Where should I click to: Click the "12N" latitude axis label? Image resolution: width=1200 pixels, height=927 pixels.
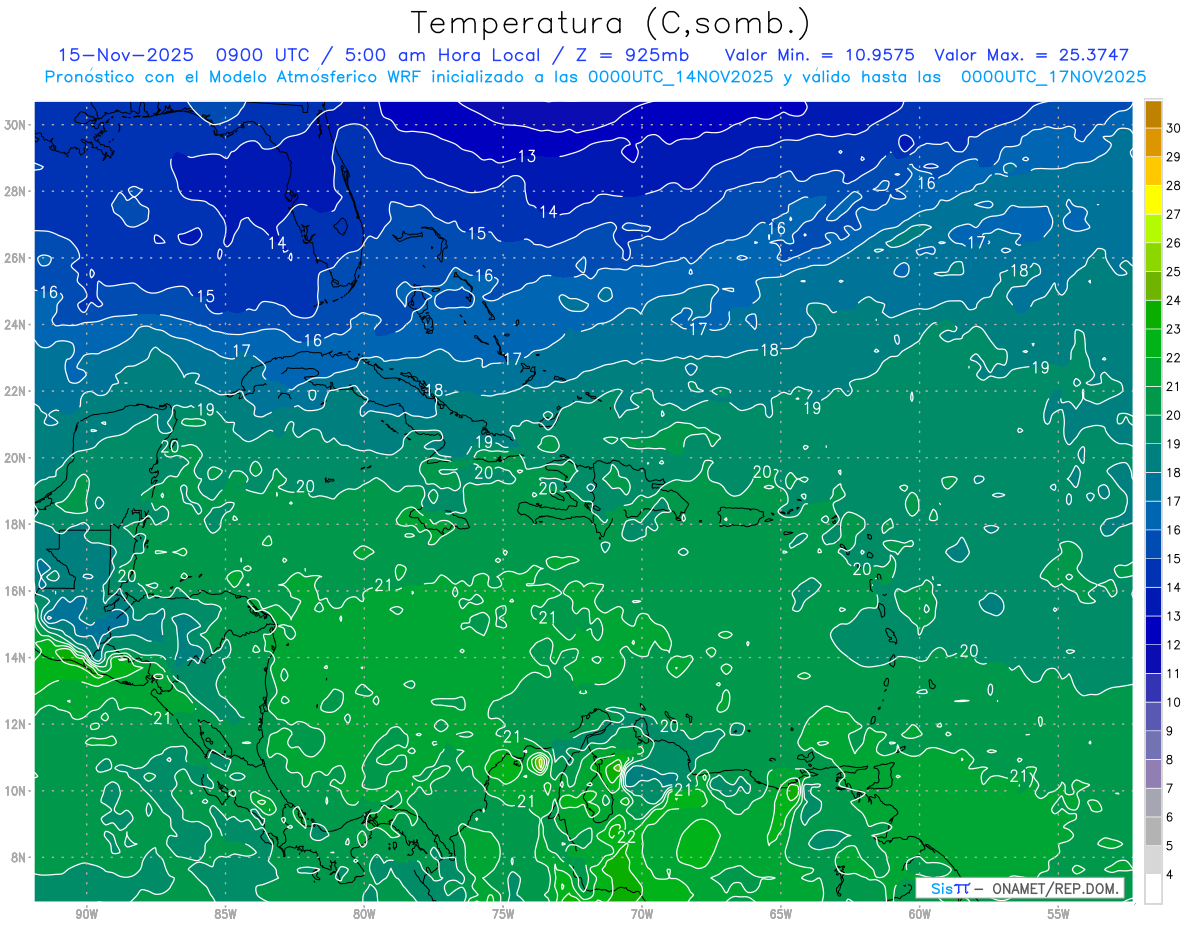pos(15,724)
